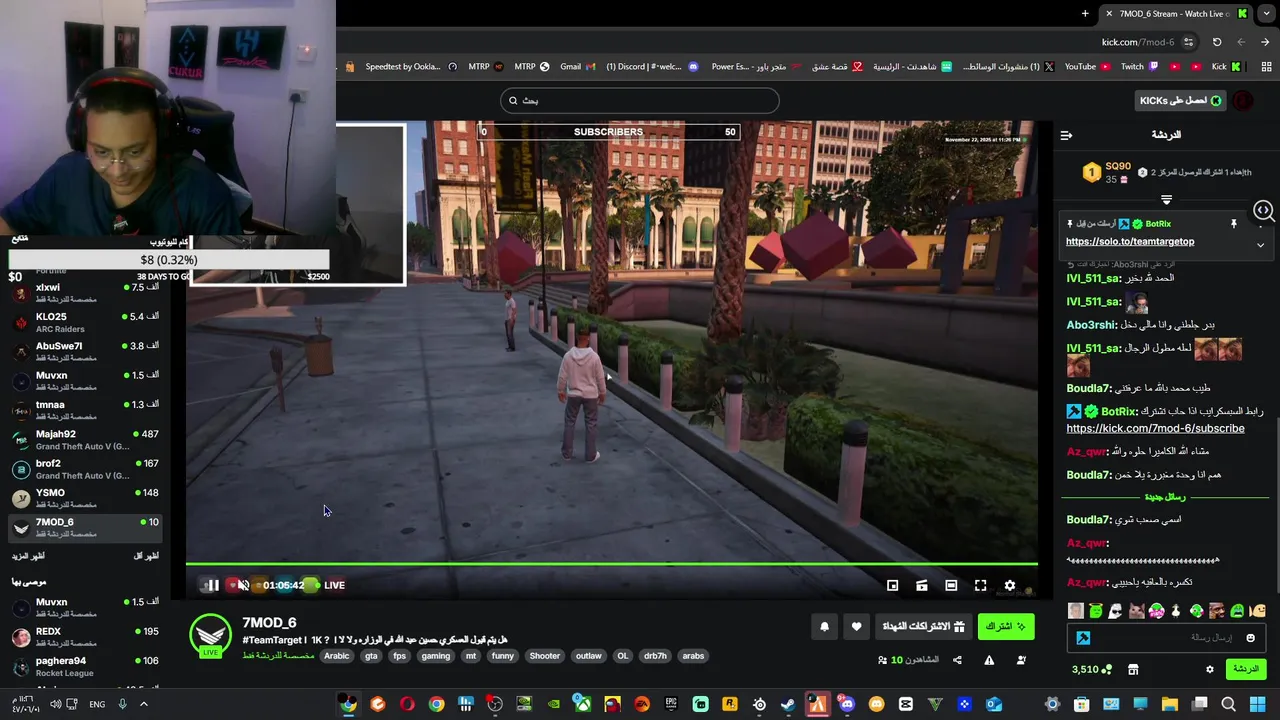Open the YouTube bookmark
The width and height of the screenshot is (1280, 720).
1088,67
